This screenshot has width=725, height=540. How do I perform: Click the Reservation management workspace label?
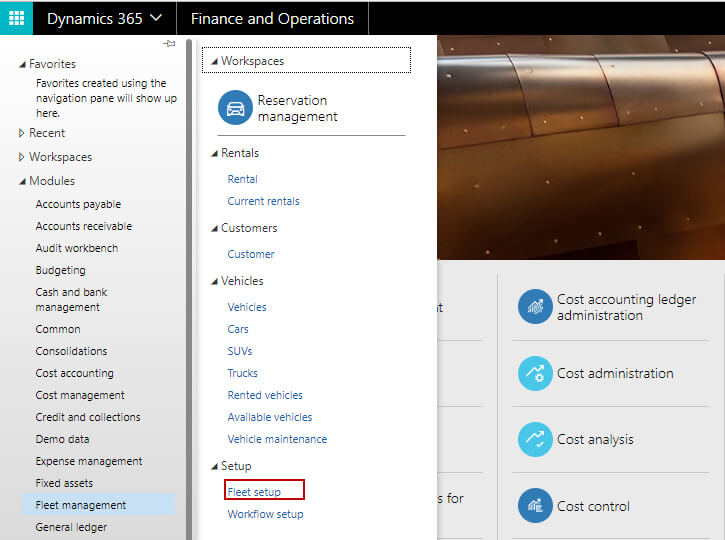pos(297,108)
